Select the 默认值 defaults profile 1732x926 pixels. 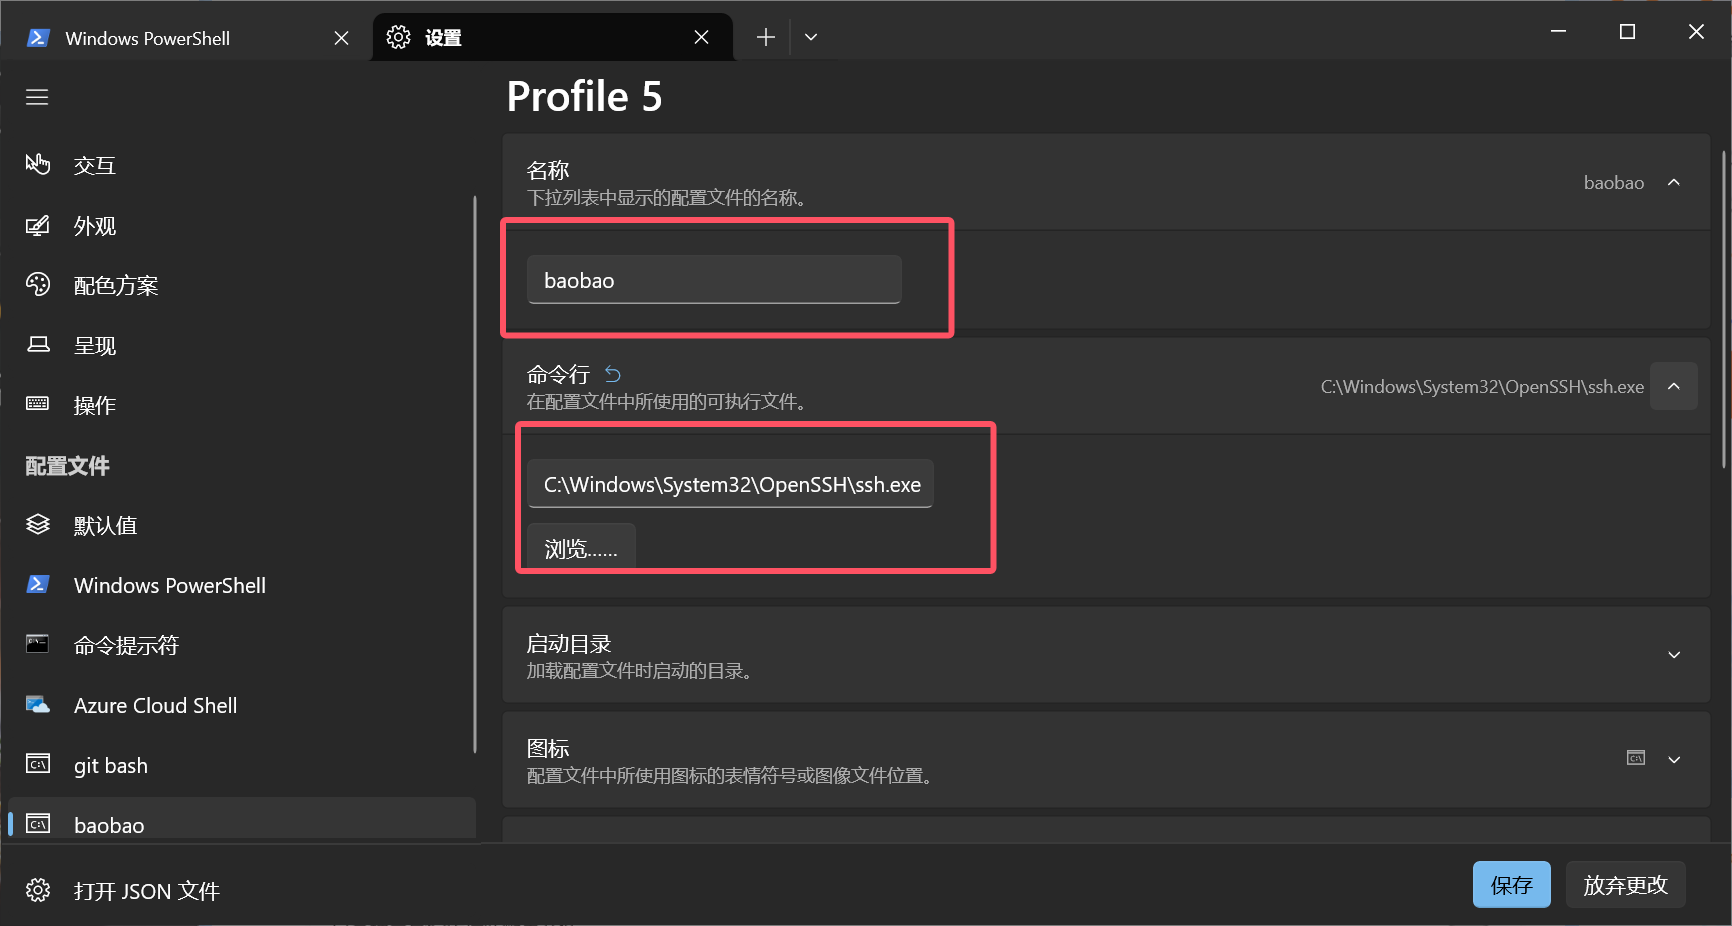(x=105, y=526)
